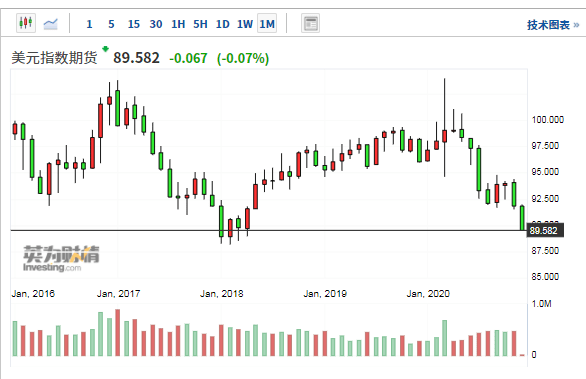Click the 95.000 price axis label
Viewport: 586px width, 379px height.
pos(545,172)
